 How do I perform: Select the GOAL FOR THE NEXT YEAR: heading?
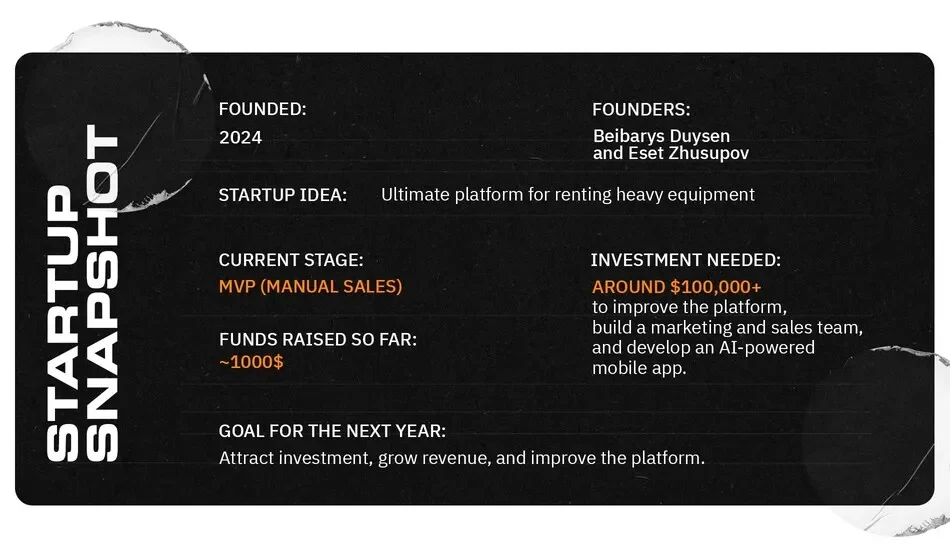pos(332,431)
